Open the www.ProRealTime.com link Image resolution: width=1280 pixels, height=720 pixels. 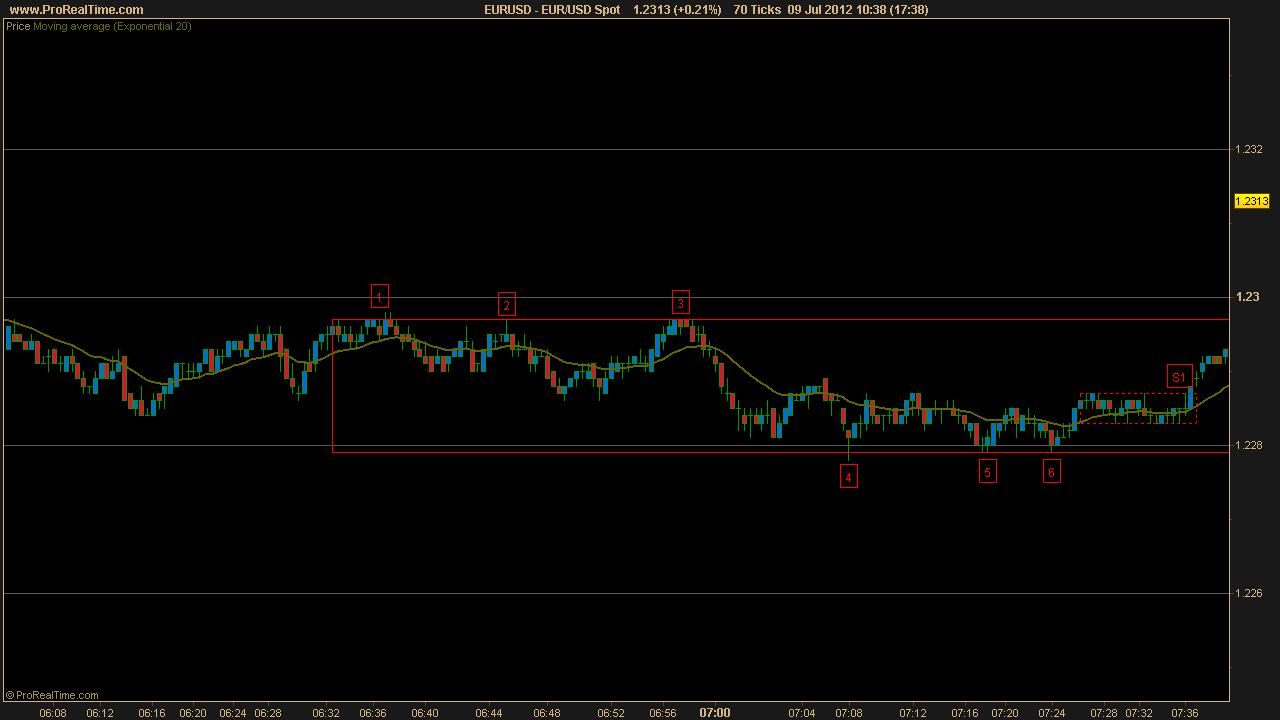(76, 10)
